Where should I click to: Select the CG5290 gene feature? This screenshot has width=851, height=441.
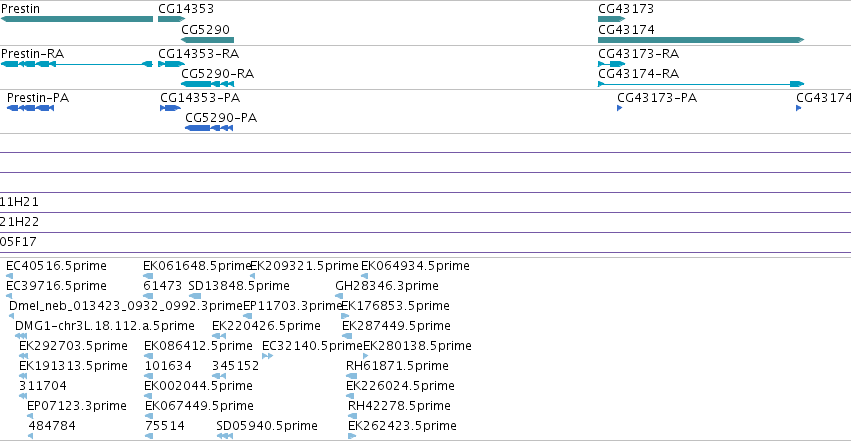tap(207, 40)
